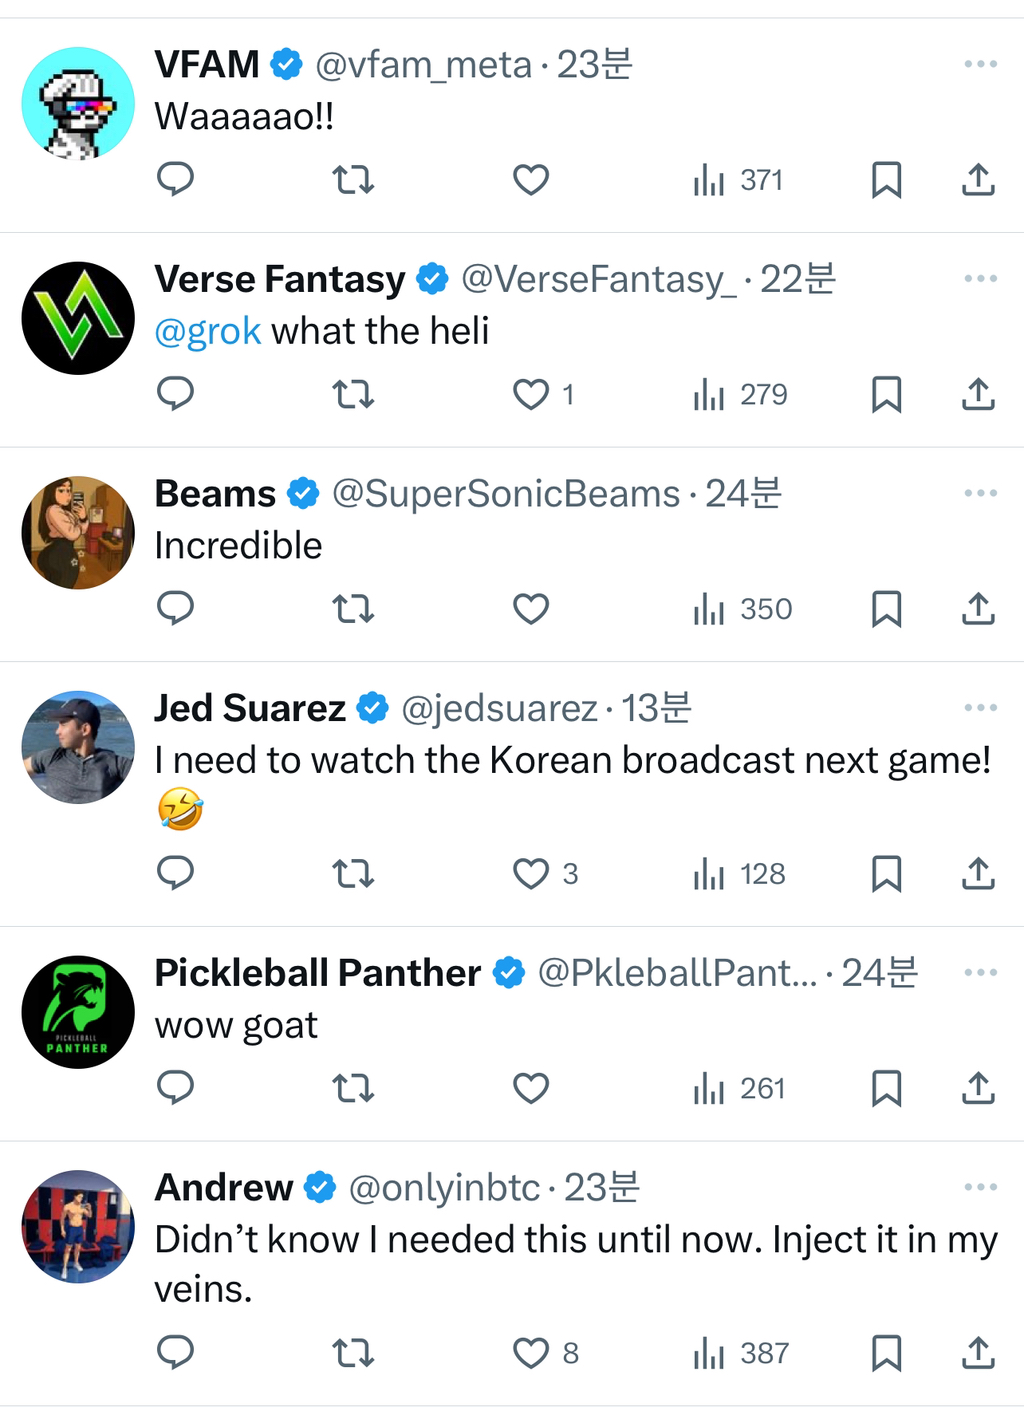
Task: Reply to VFAM's Waaaaao tweet
Action: coord(175,180)
